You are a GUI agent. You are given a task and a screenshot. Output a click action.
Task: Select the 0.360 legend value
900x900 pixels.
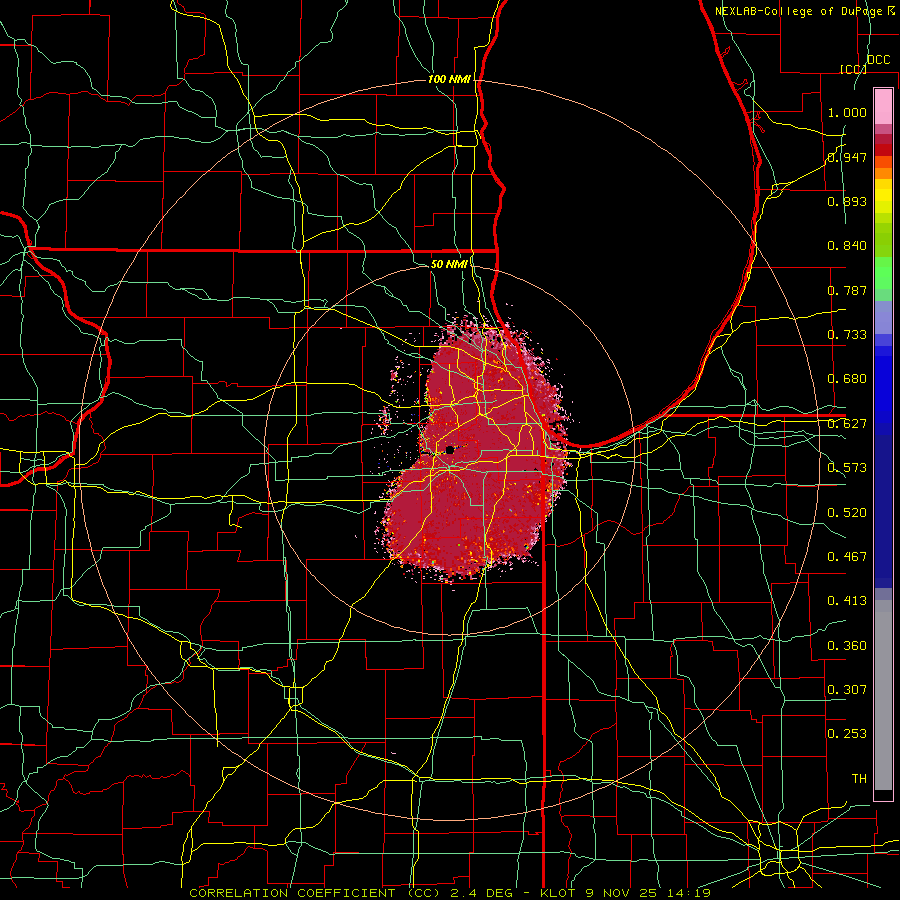847,646
